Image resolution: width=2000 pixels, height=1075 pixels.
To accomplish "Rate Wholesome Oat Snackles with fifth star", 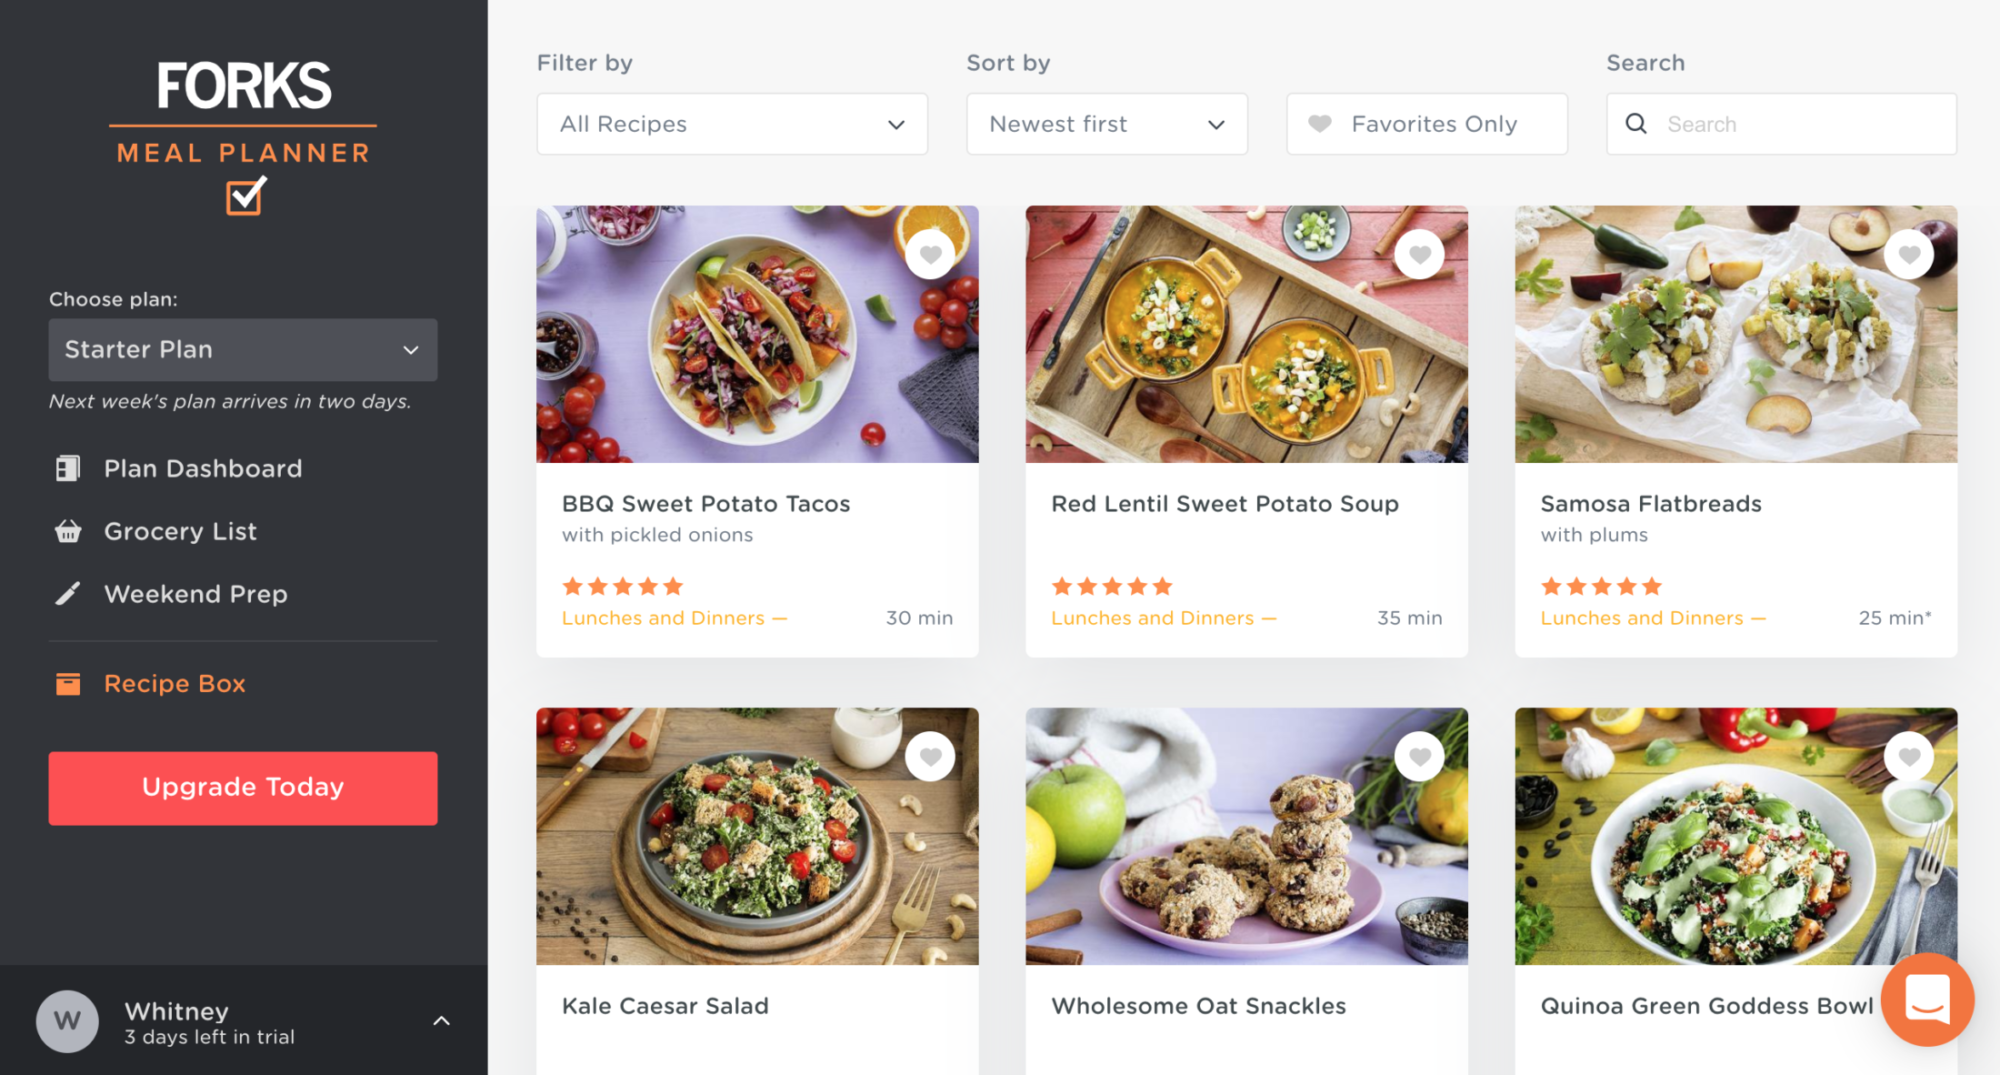I will 1163,1073.
